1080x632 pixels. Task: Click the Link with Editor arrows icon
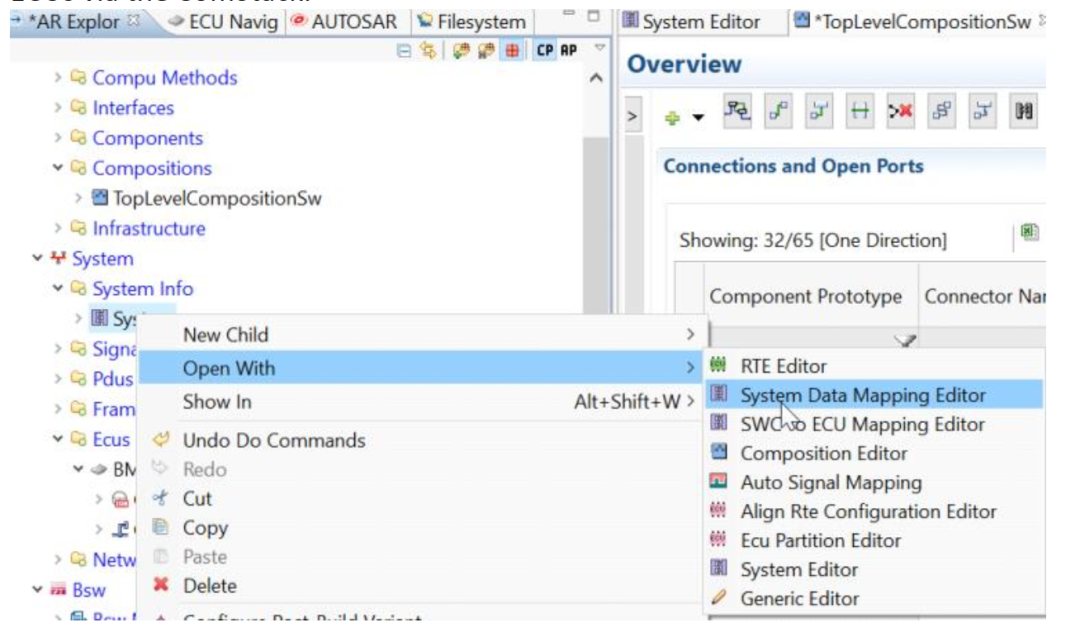point(428,50)
